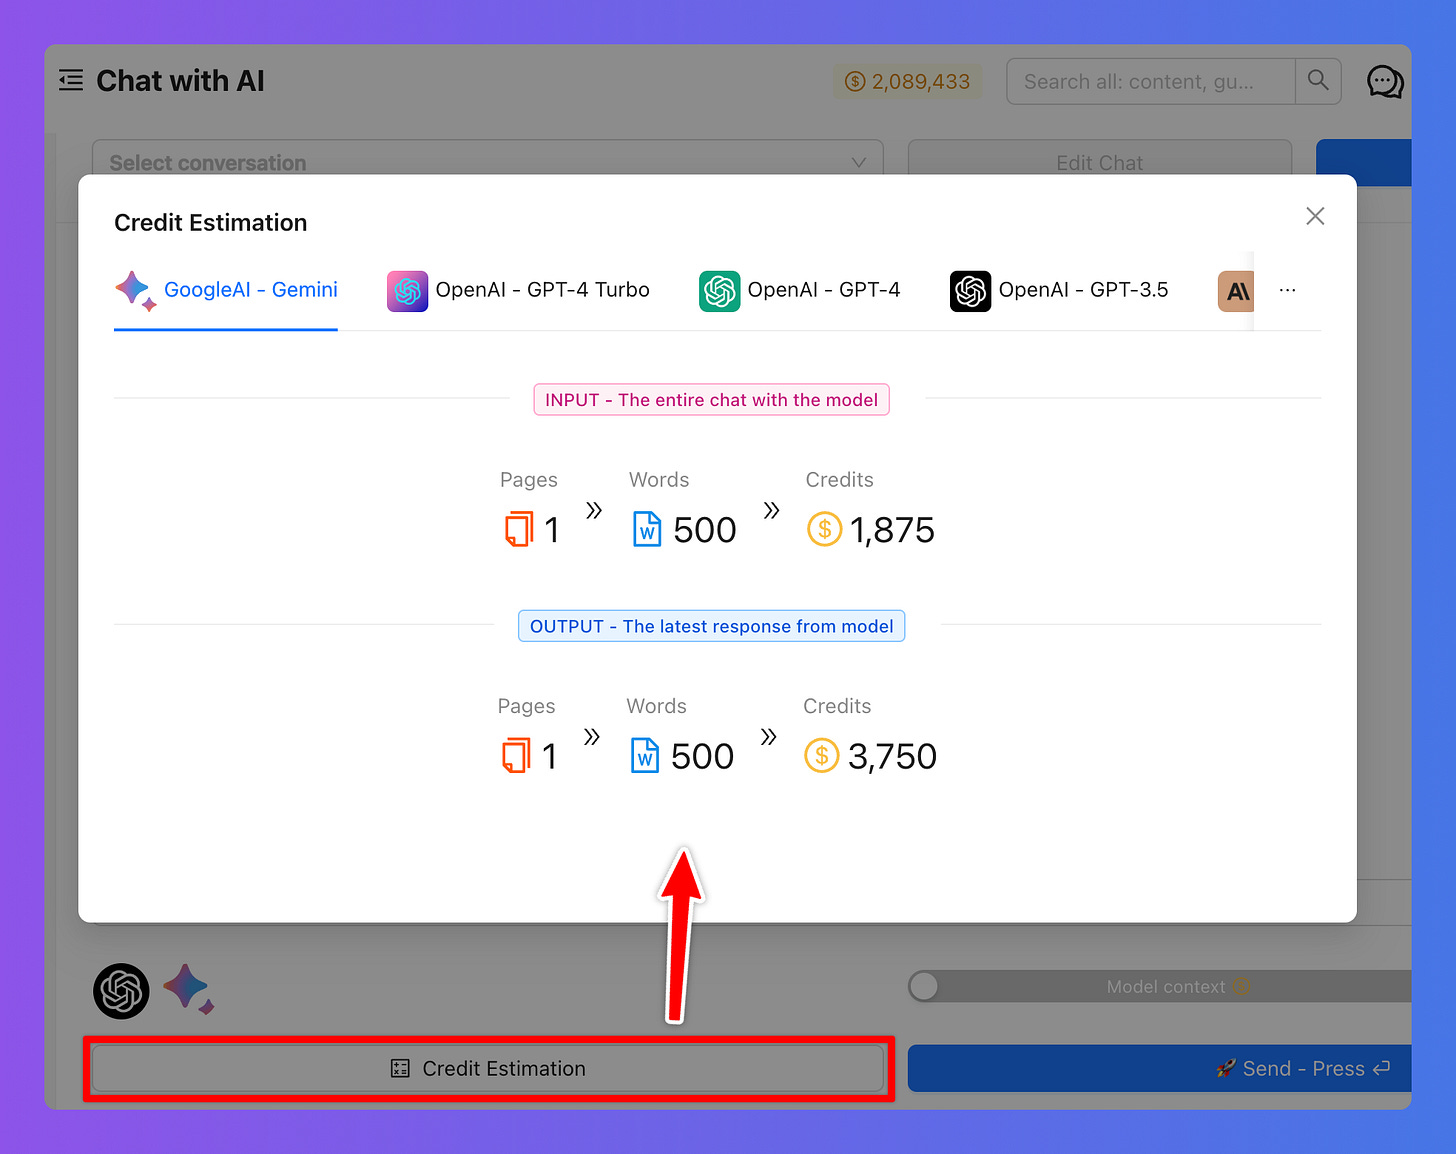Viewport: 1456px width, 1154px height.
Task: Click the Model context help icon
Action: click(x=1241, y=987)
